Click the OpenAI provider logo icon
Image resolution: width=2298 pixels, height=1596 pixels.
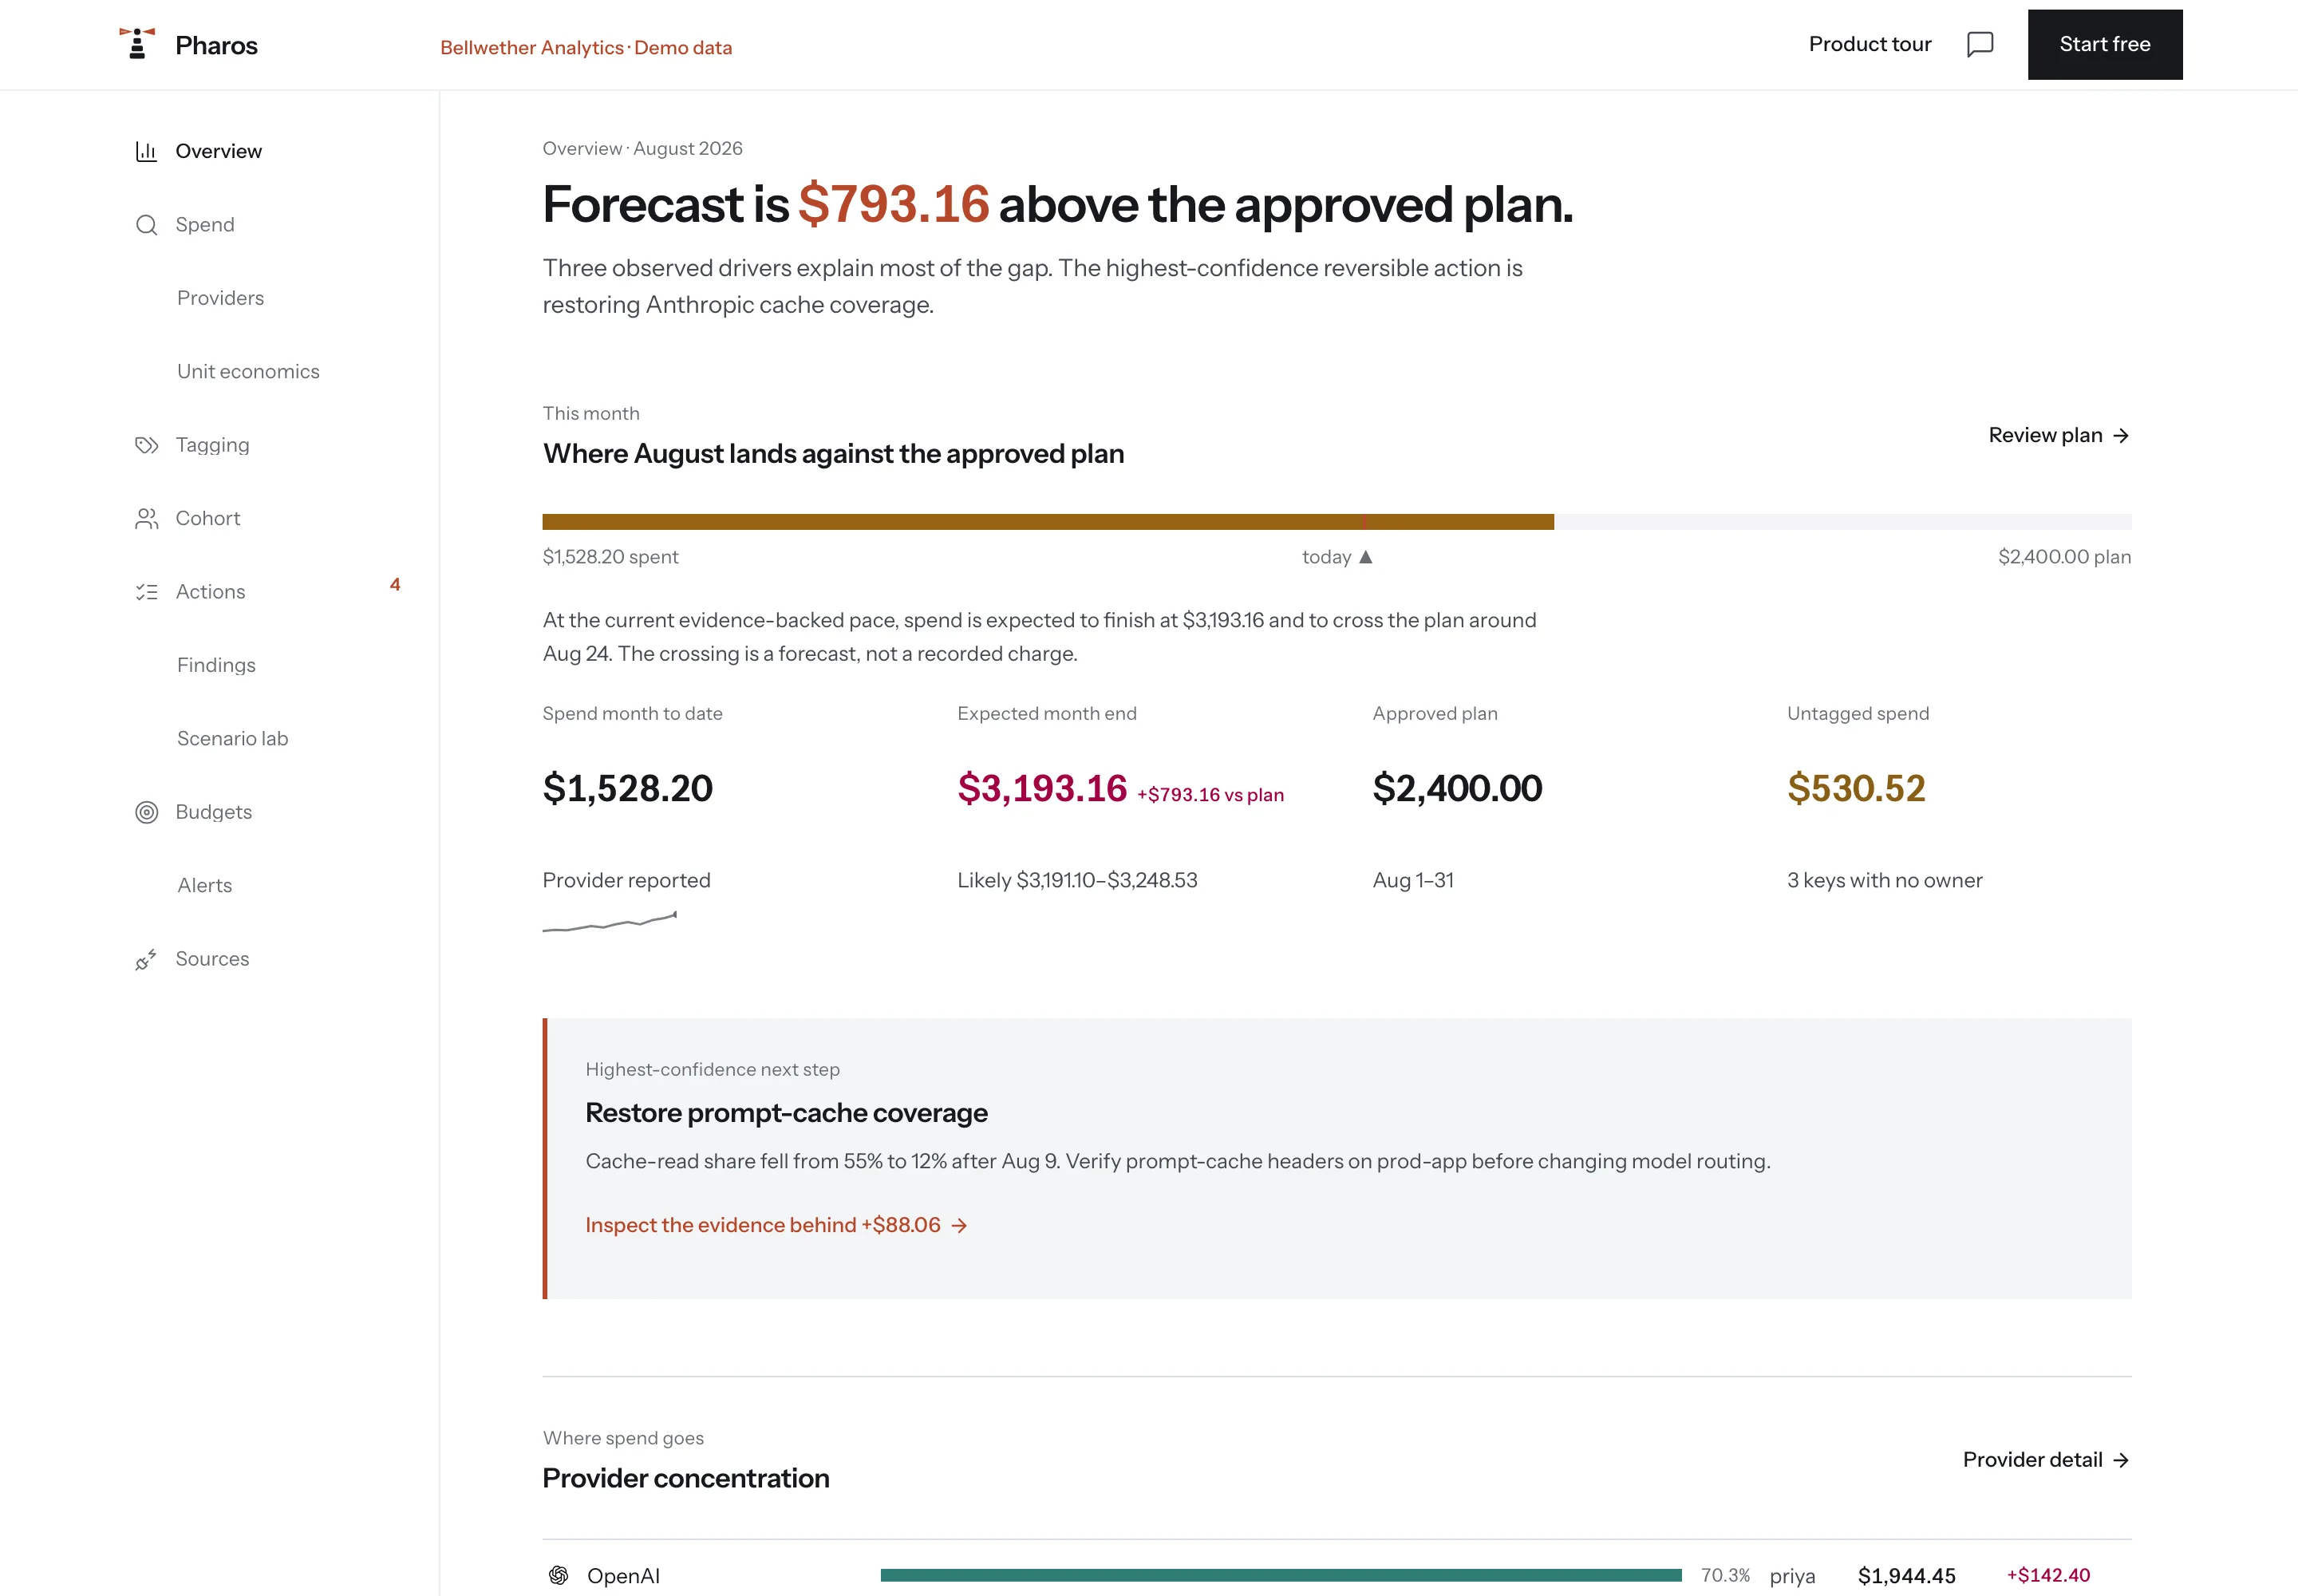559,1575
